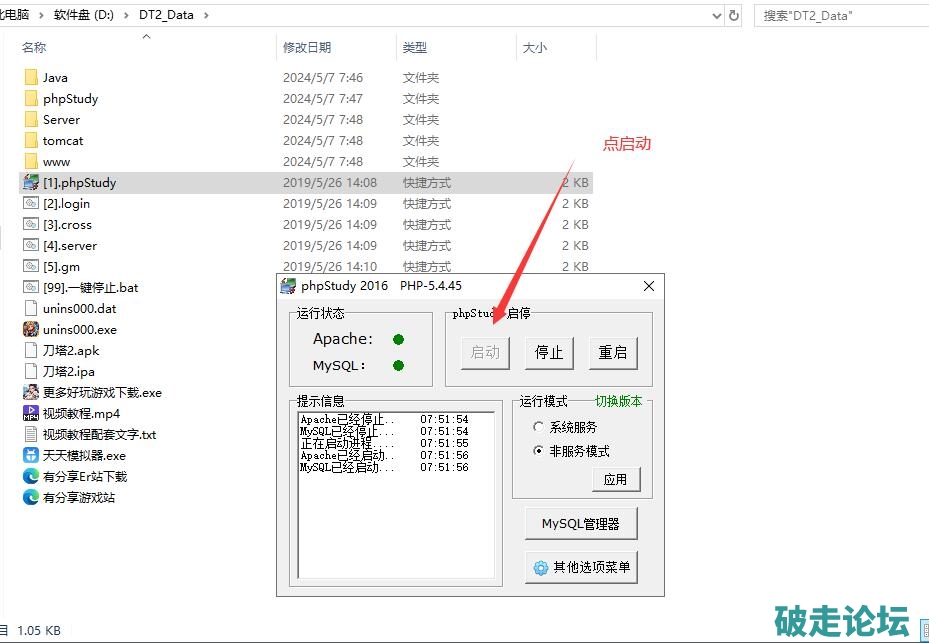Select the 视频教程.mp4 video file icon

pyautogui.click(x=31, y=414)
